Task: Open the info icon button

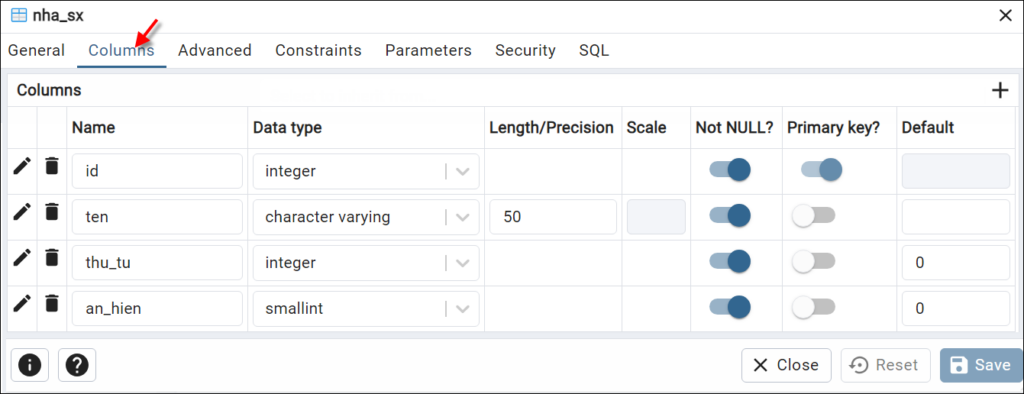Action: [x=29, y=365]
